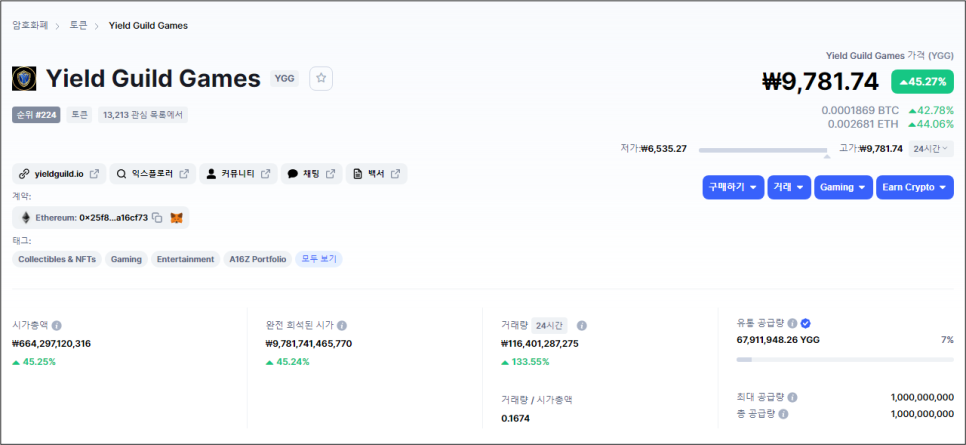Select the Gaming tag
The image size is (966, 445).
[x=126, y=259]
